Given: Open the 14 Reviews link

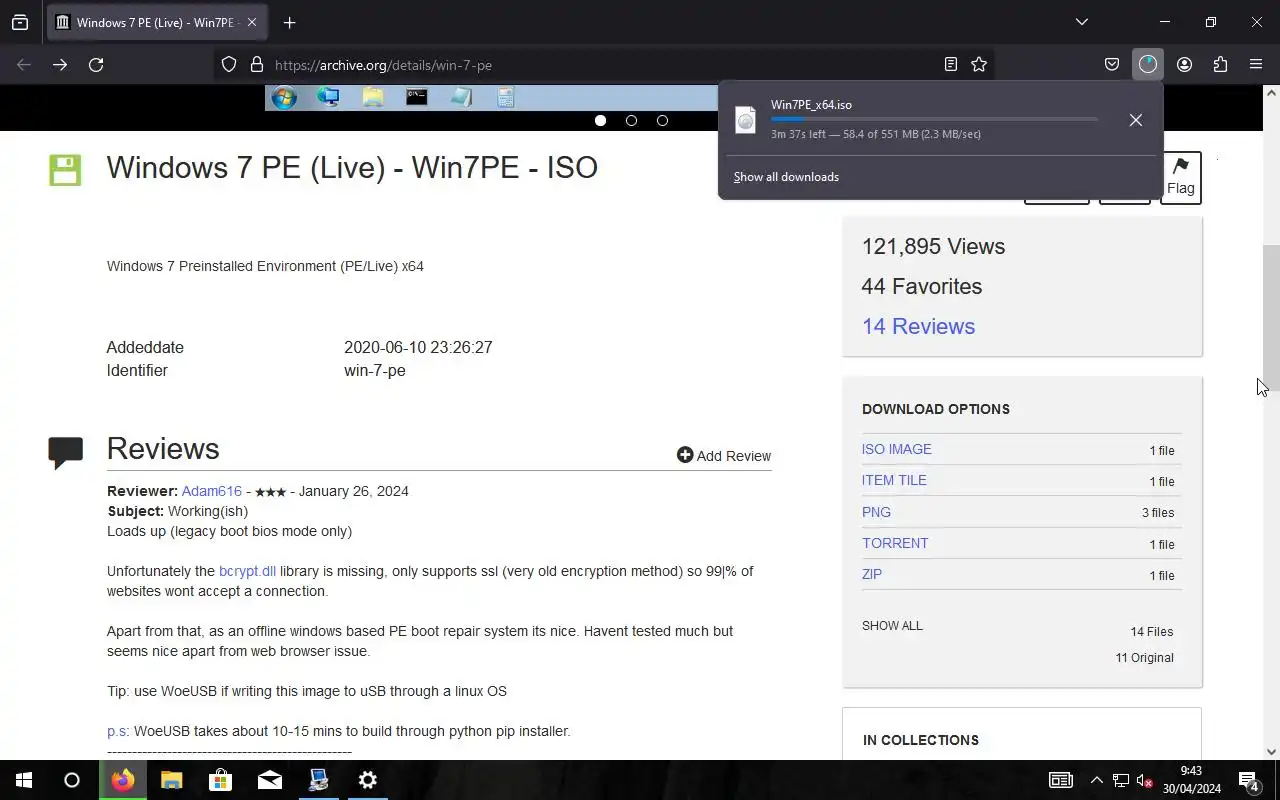Looking at the screenshot, I should (918, 326).
